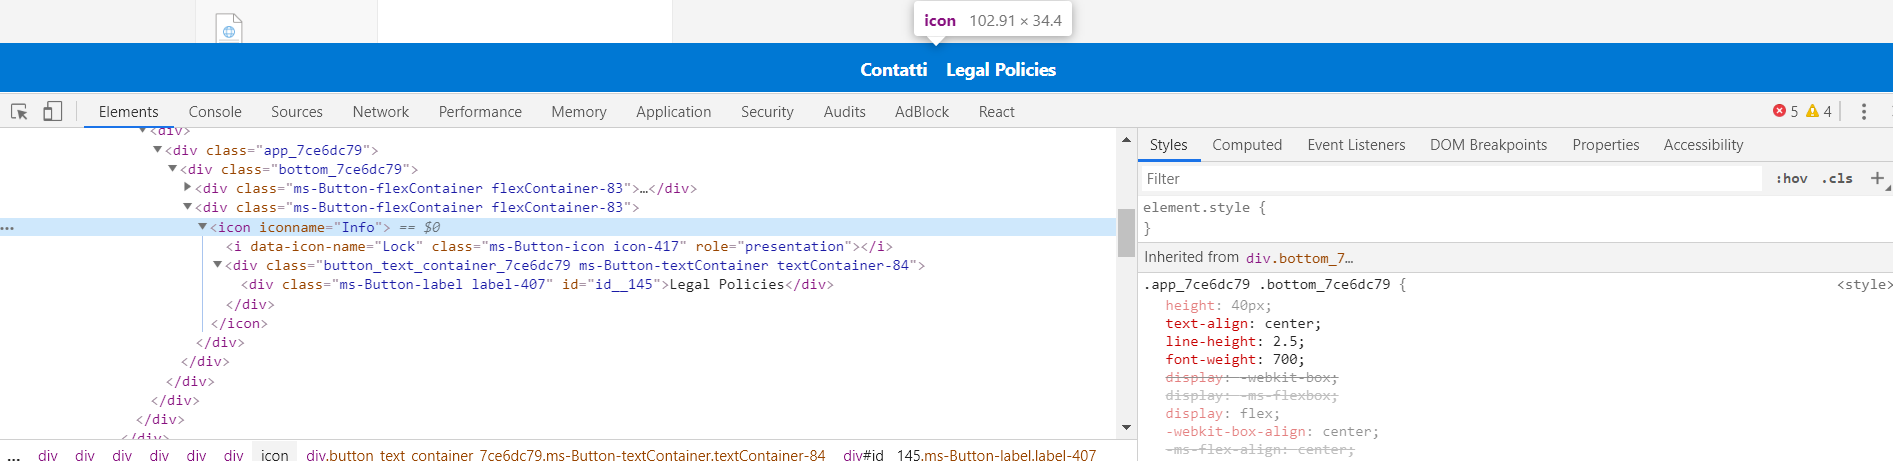1893x461 pixels.
Task: Open the DOM Breakpoints sidebar tab
Action: point(1488,145)
